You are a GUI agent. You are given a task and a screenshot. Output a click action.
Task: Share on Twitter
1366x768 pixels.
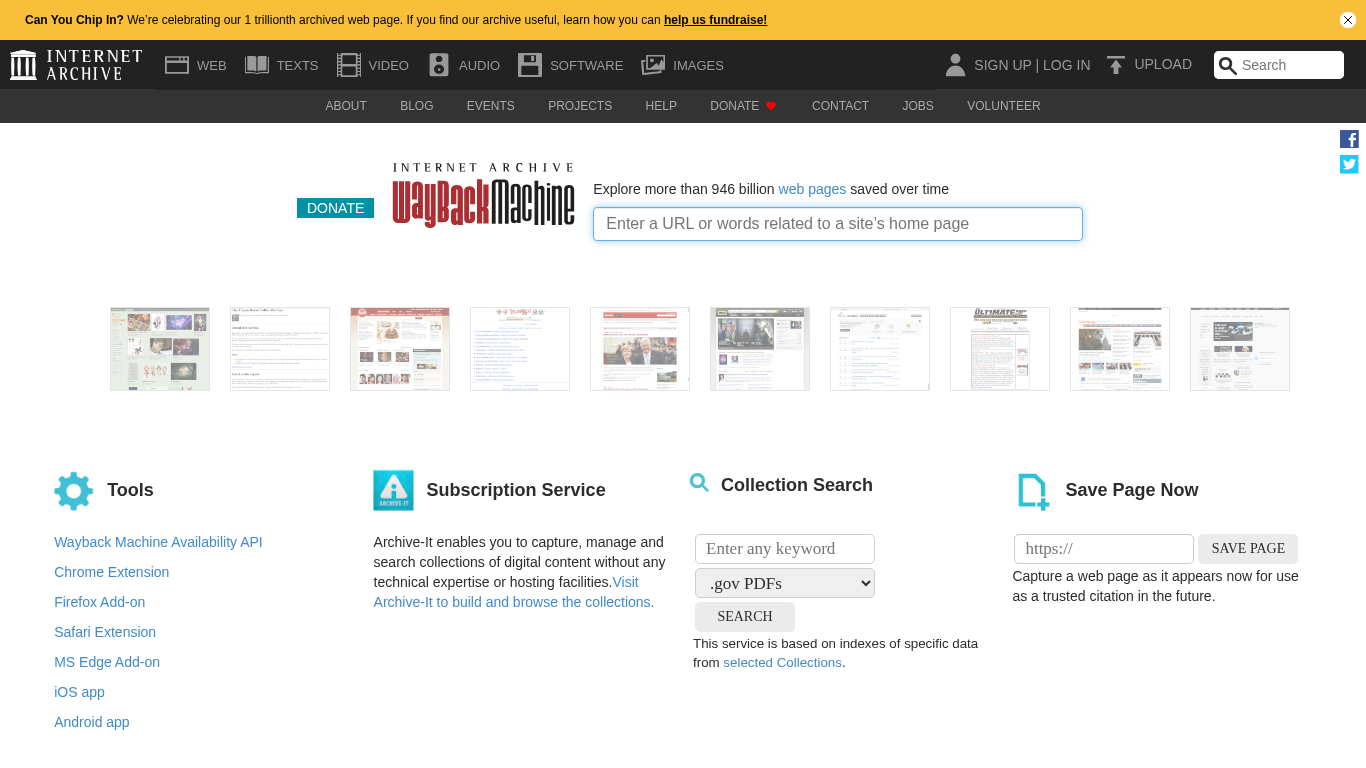click(1349, 164)
